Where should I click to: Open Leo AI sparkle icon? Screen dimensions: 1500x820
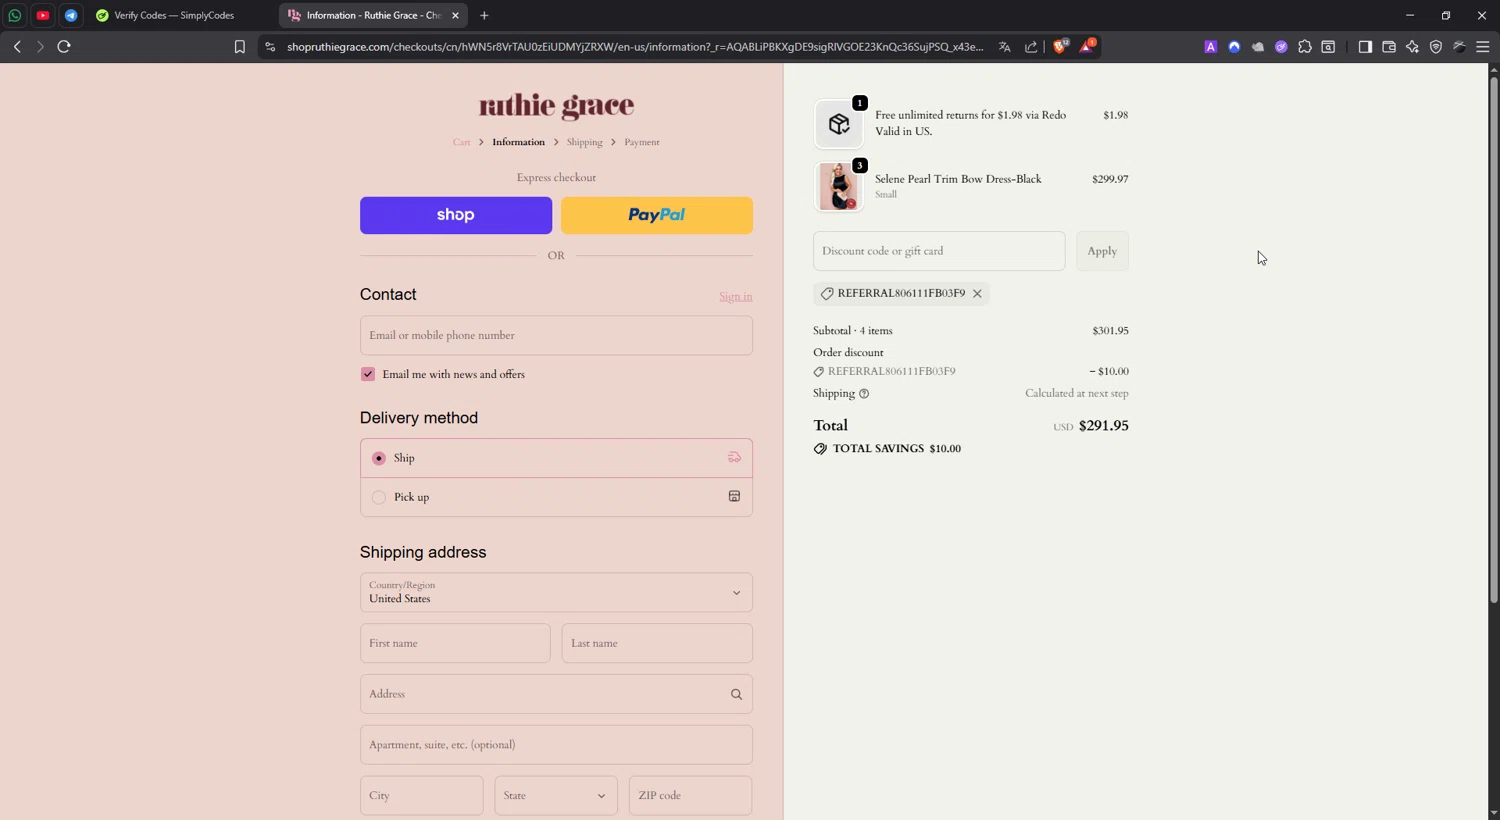(1412, 46)
